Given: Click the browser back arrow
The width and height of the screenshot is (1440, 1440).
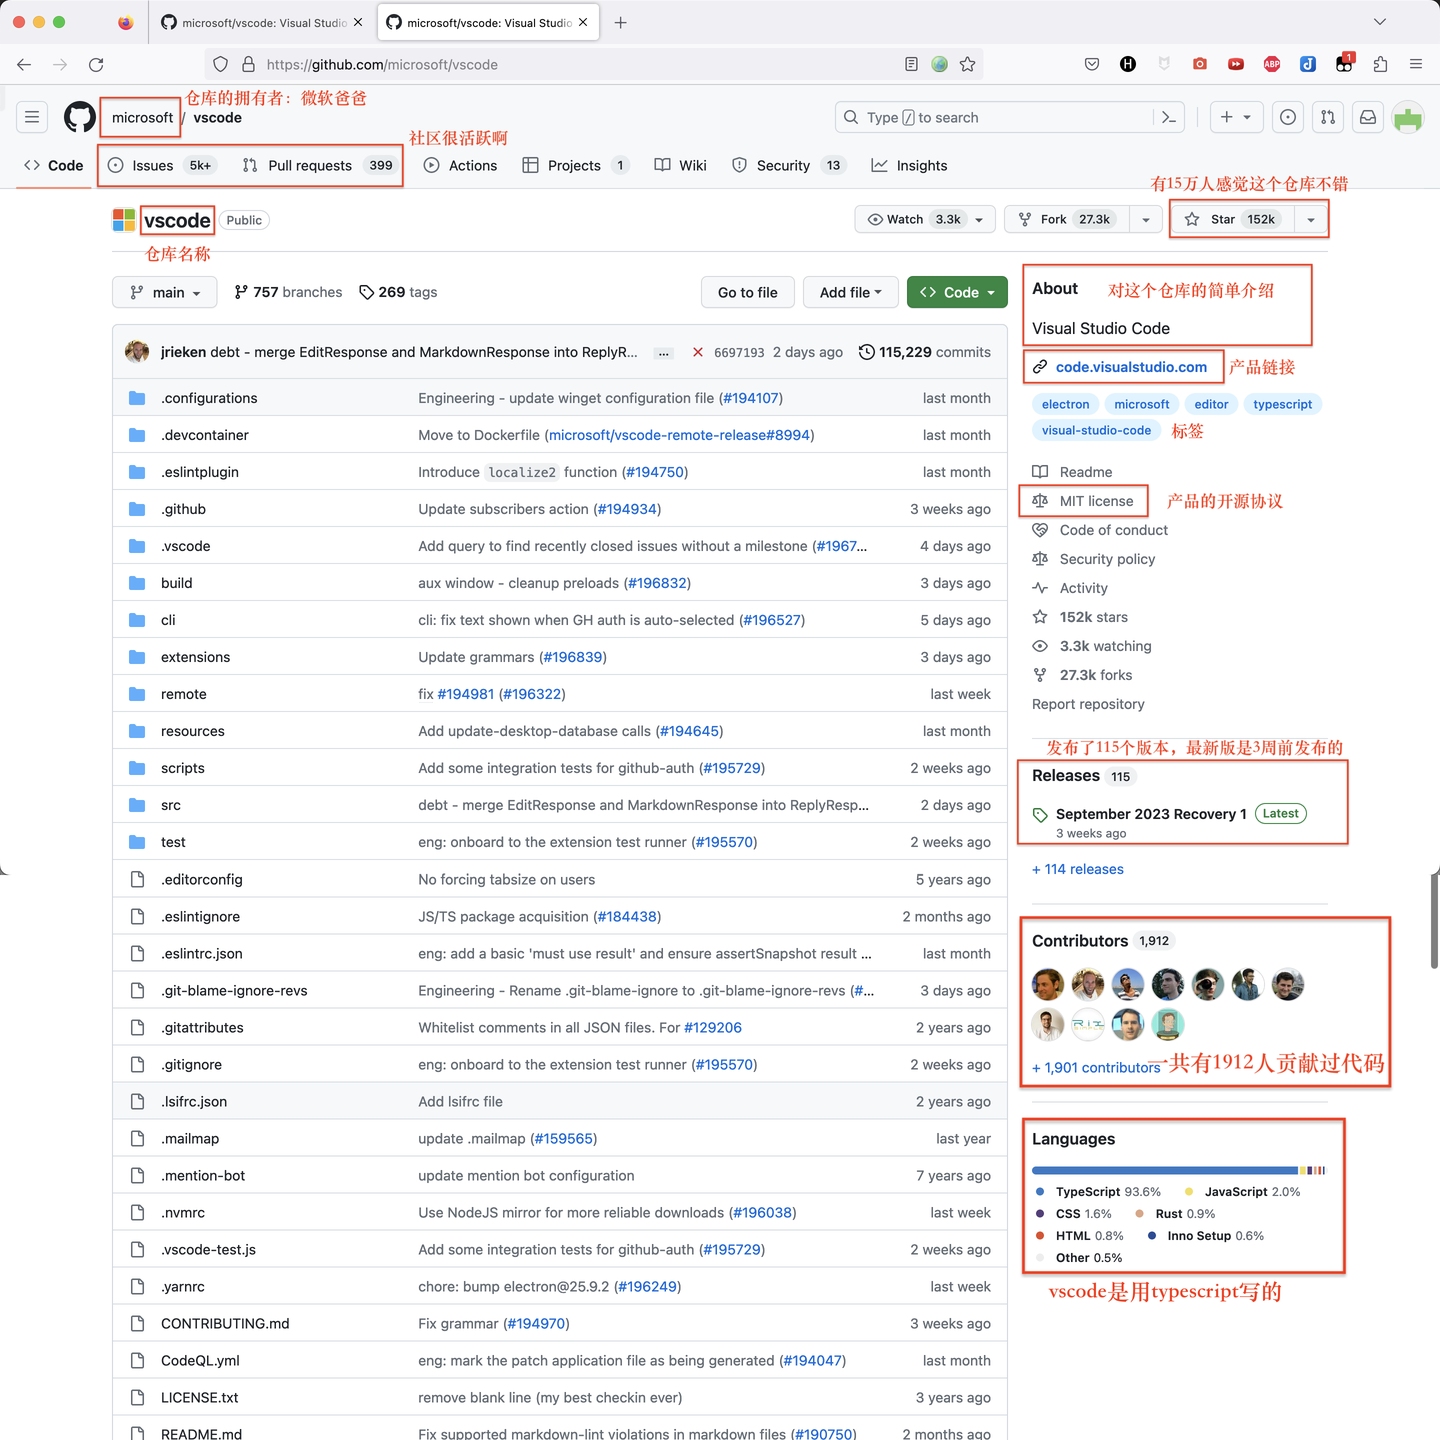Looking at the screenshot, I should click(x=24, y=64).
